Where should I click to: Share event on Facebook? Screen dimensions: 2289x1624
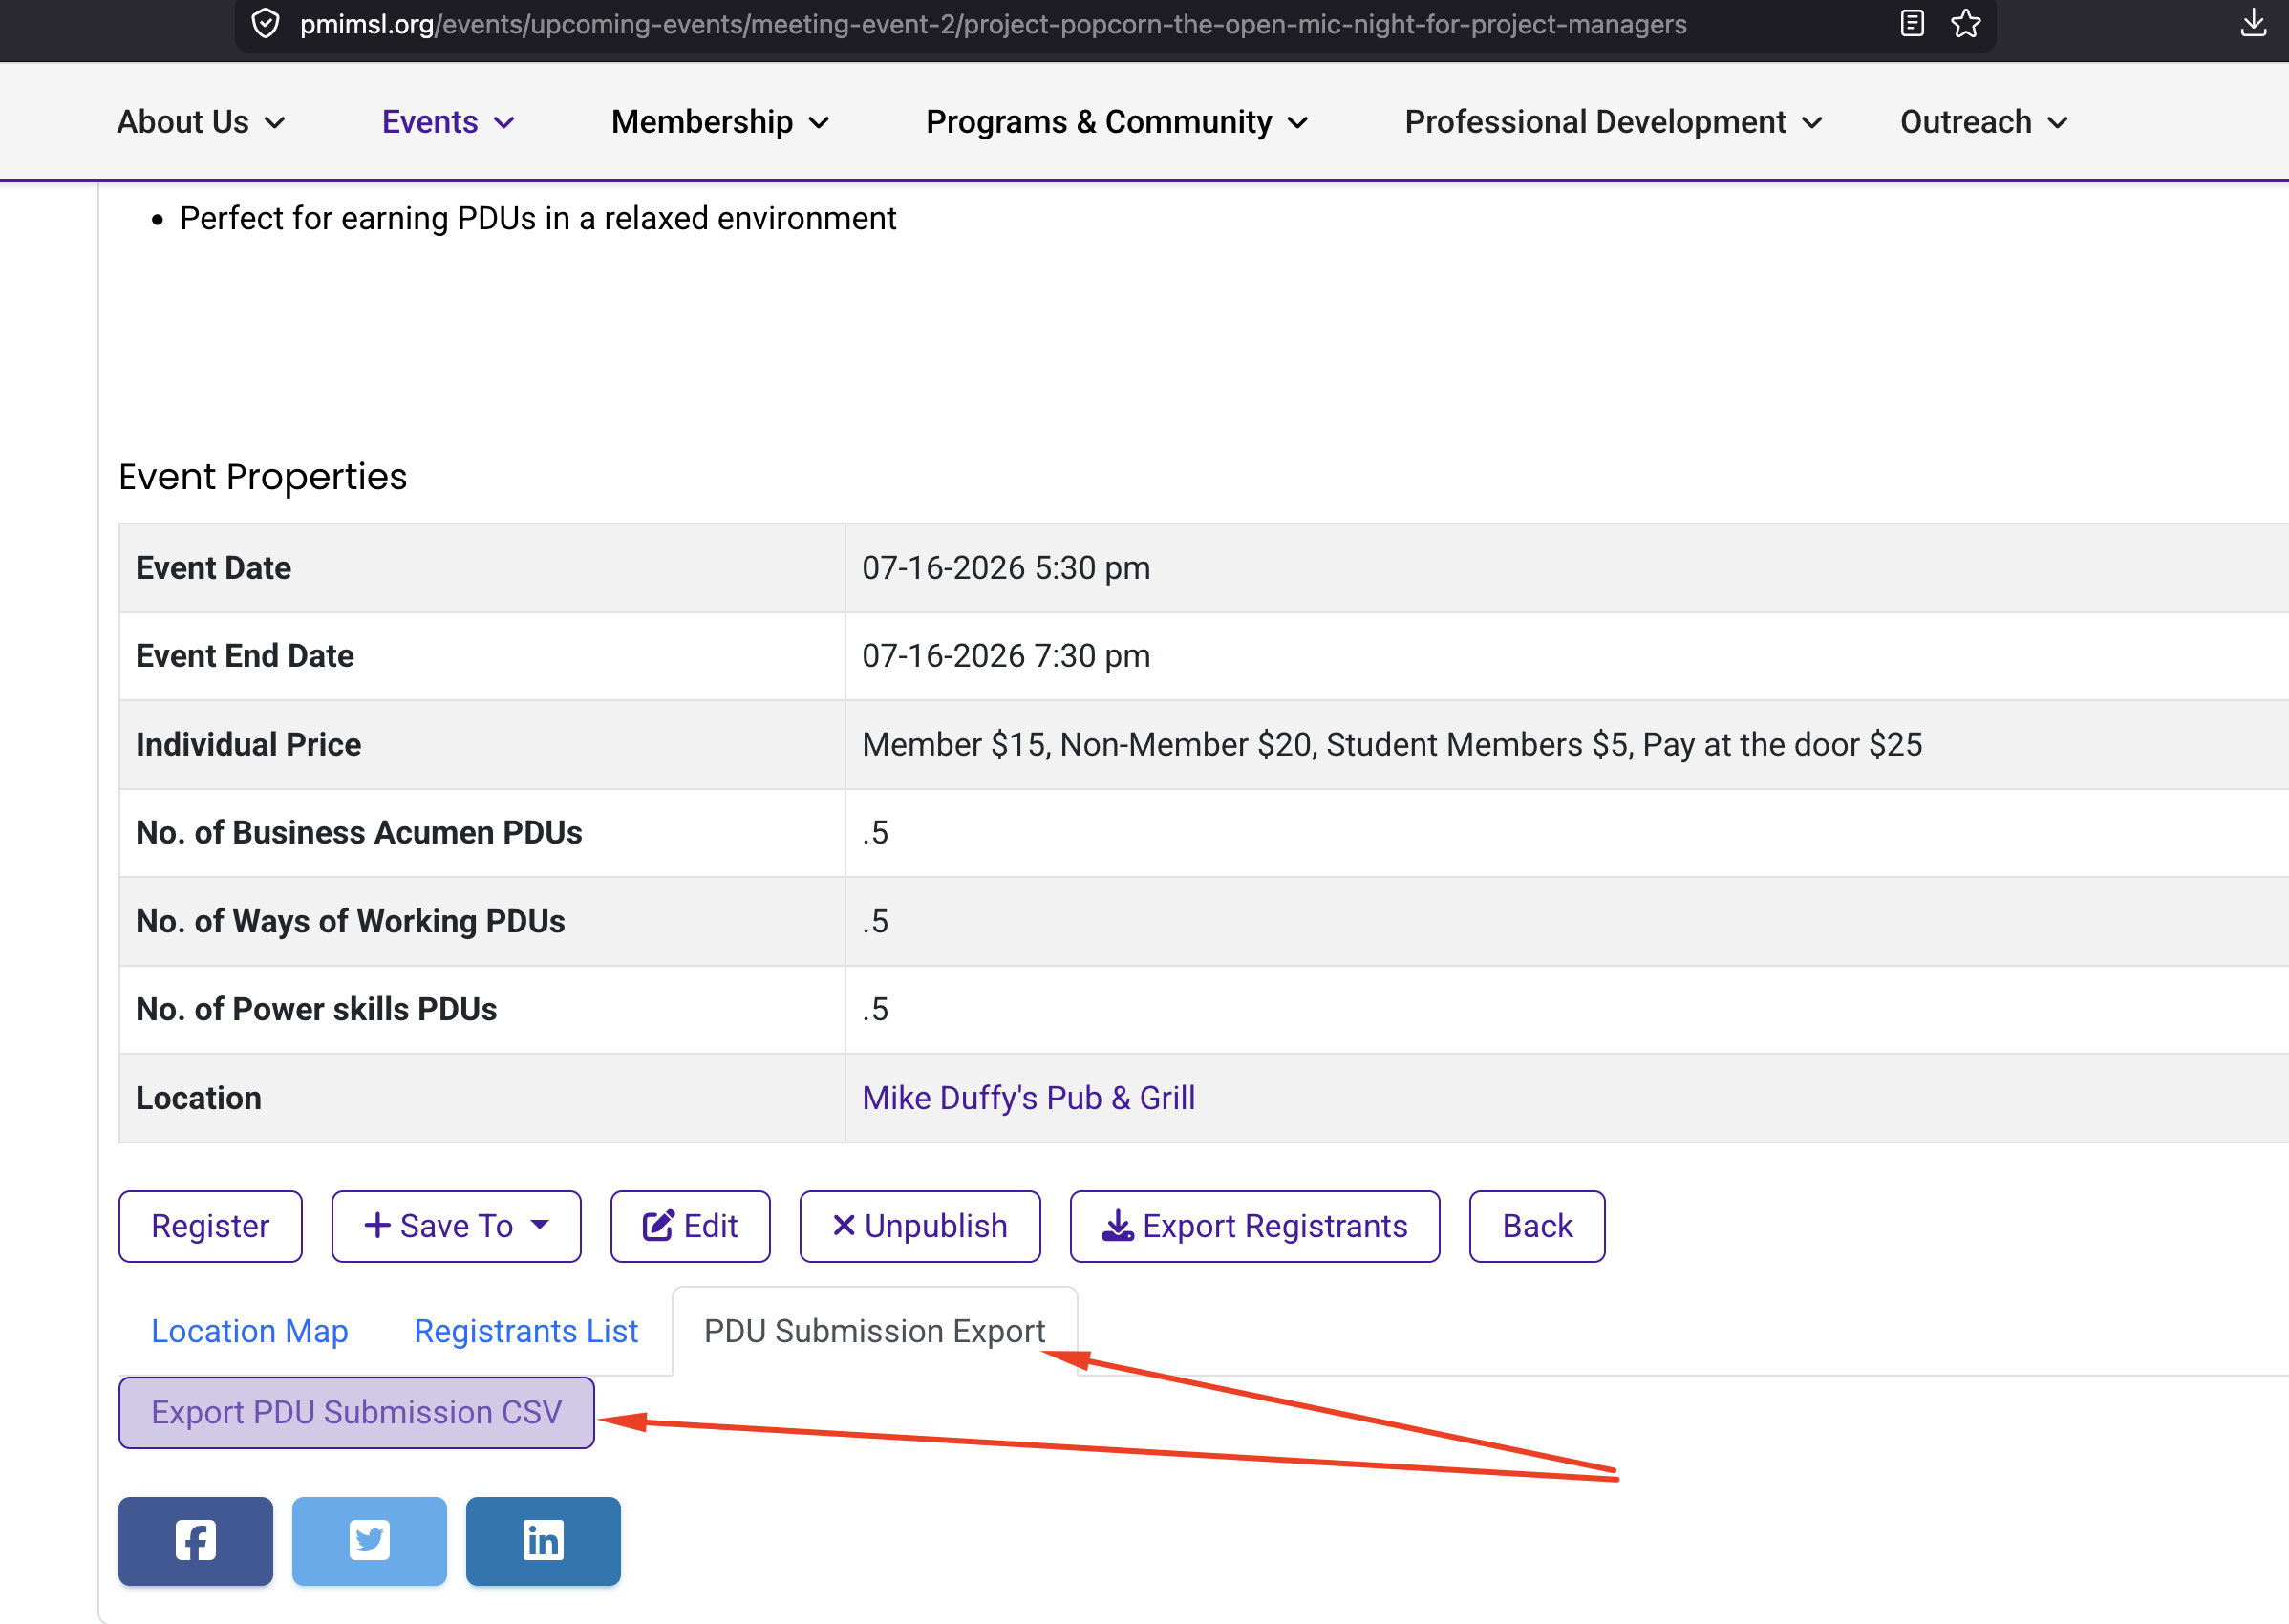pos(196,1540)
